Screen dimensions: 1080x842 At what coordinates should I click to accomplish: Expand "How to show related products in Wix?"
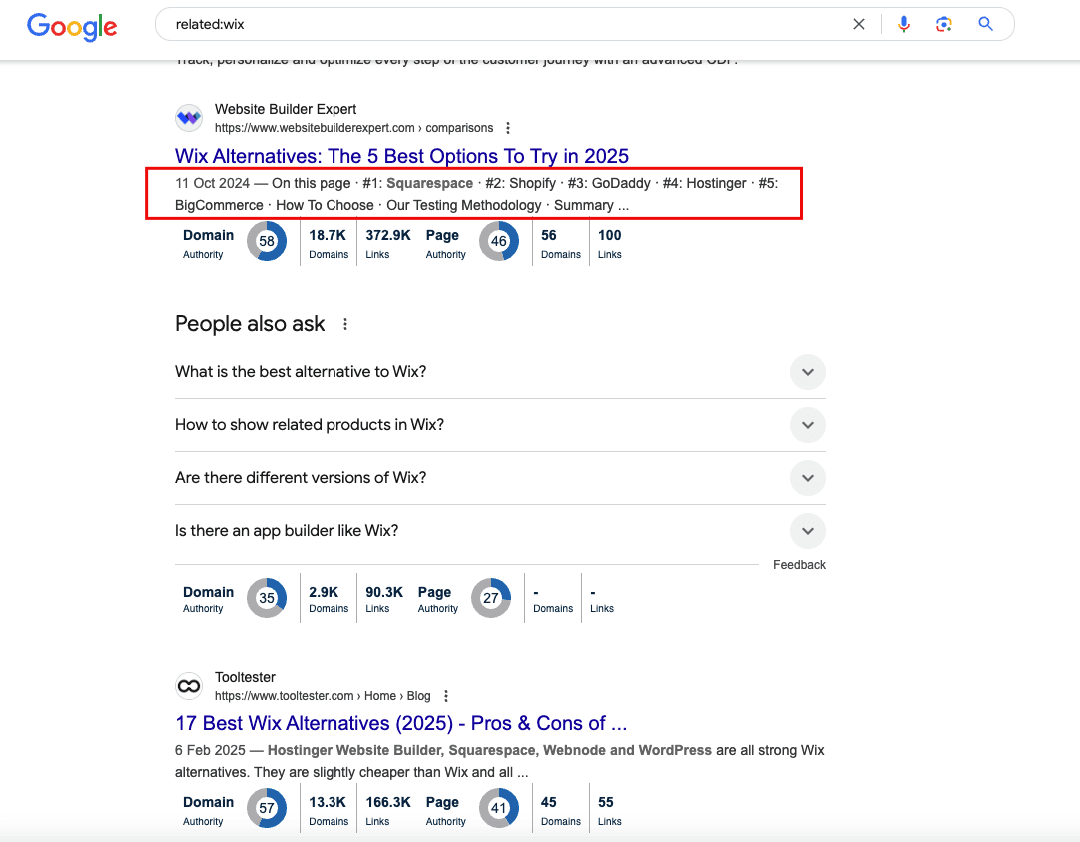807,425
